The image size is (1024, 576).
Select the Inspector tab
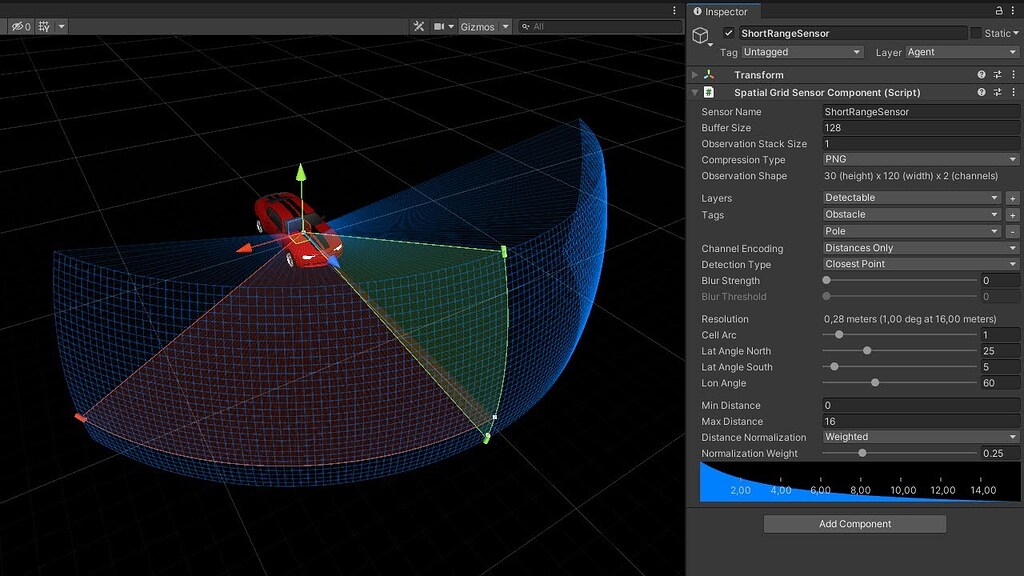pyautogui.click(x=723, y=11)
